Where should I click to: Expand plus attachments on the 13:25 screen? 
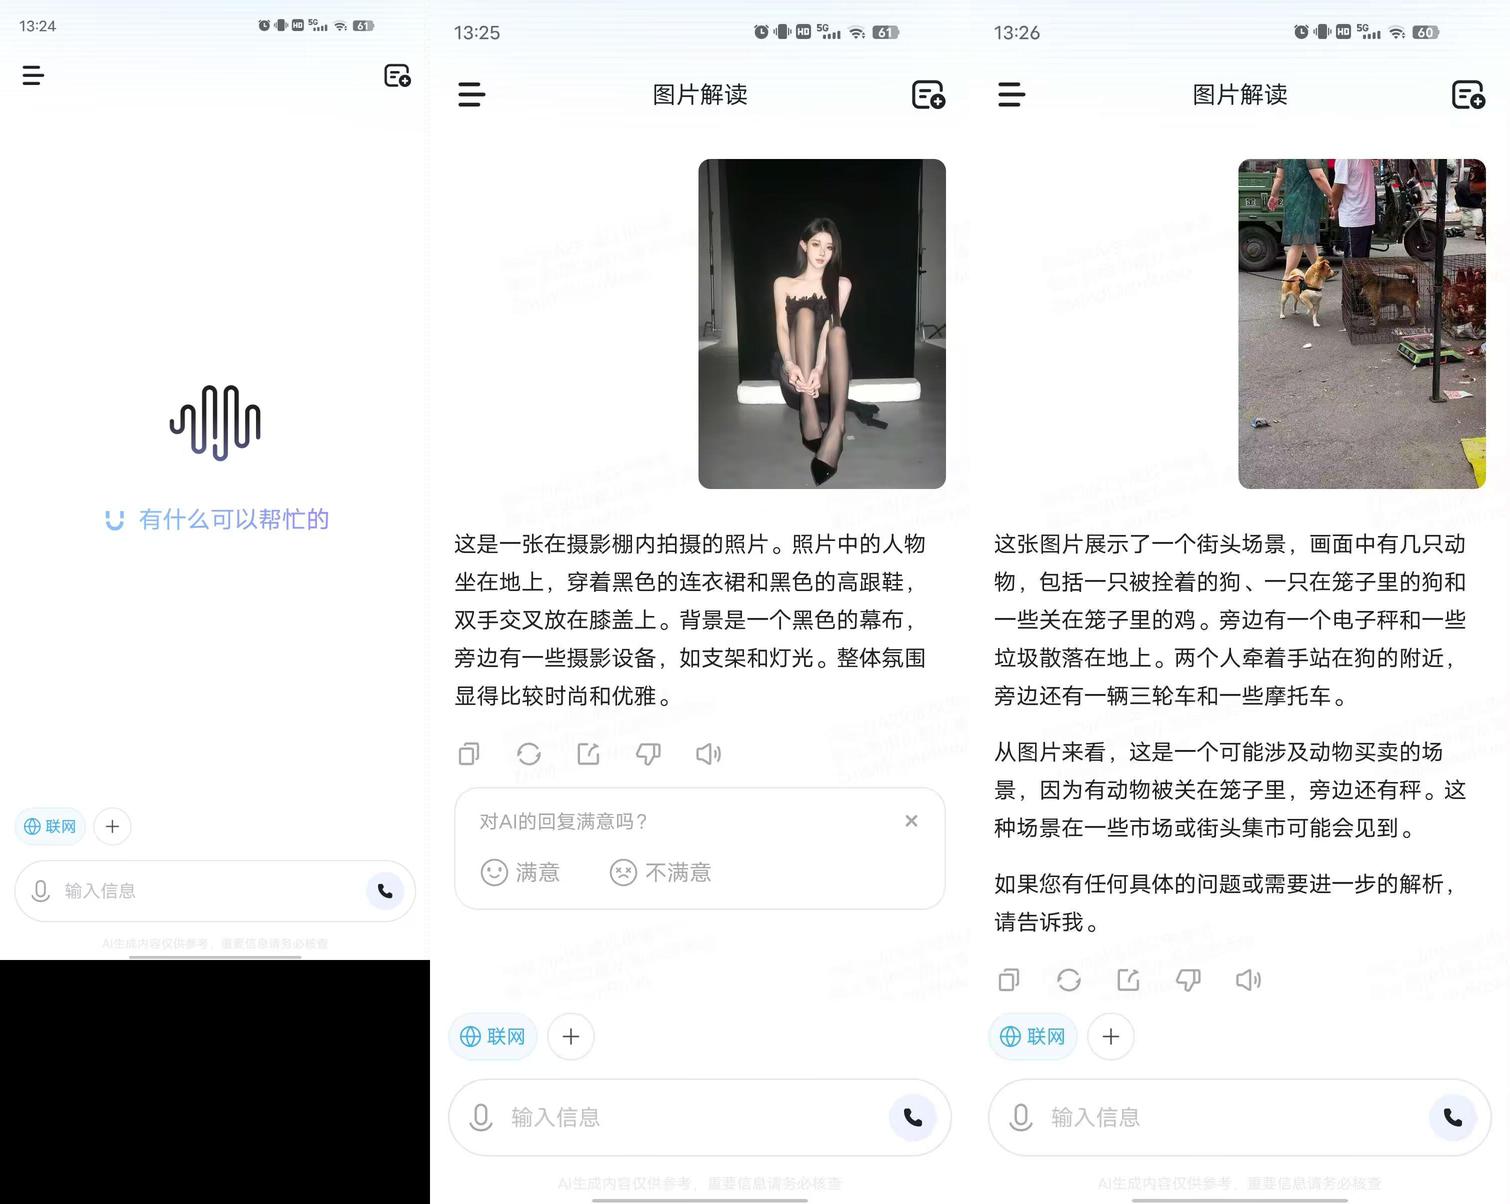tap(571, 1036)
